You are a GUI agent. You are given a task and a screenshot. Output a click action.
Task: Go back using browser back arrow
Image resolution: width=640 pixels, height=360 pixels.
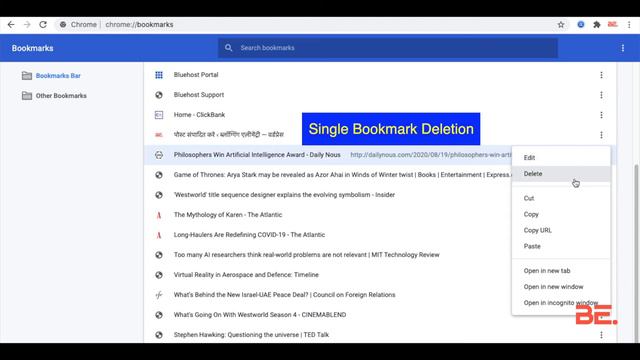11,24
